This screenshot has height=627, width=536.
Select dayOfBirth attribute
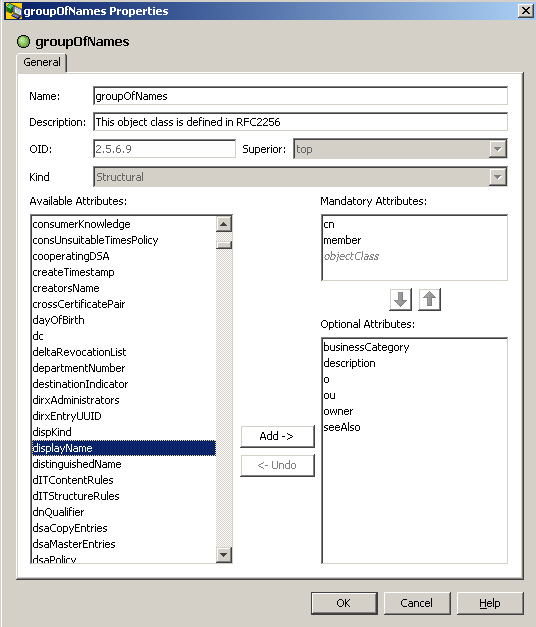click(x=124, y=320)
